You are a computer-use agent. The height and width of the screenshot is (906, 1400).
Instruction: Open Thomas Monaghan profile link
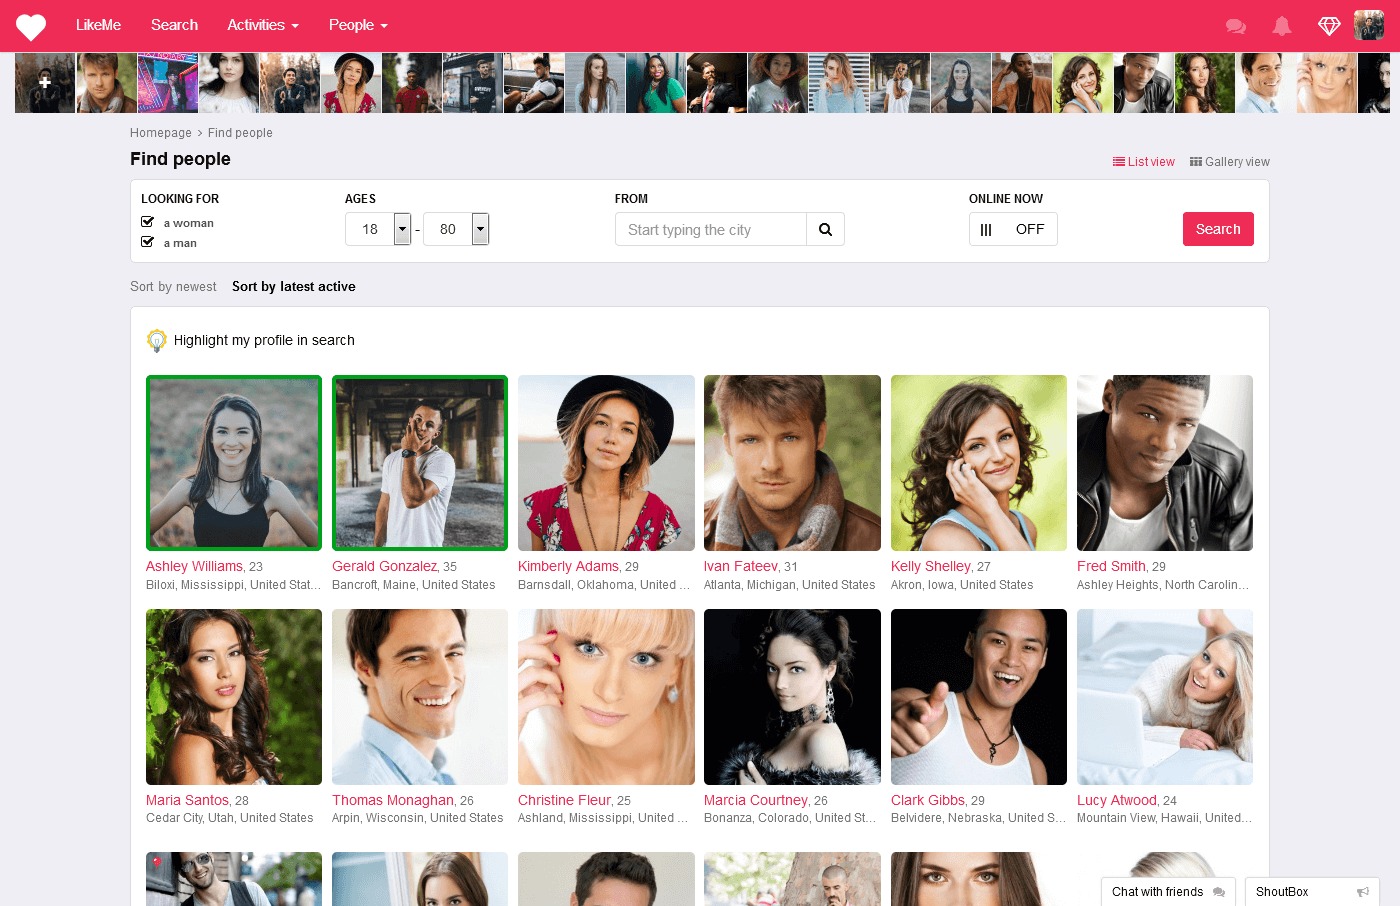(x=393, y=800)
